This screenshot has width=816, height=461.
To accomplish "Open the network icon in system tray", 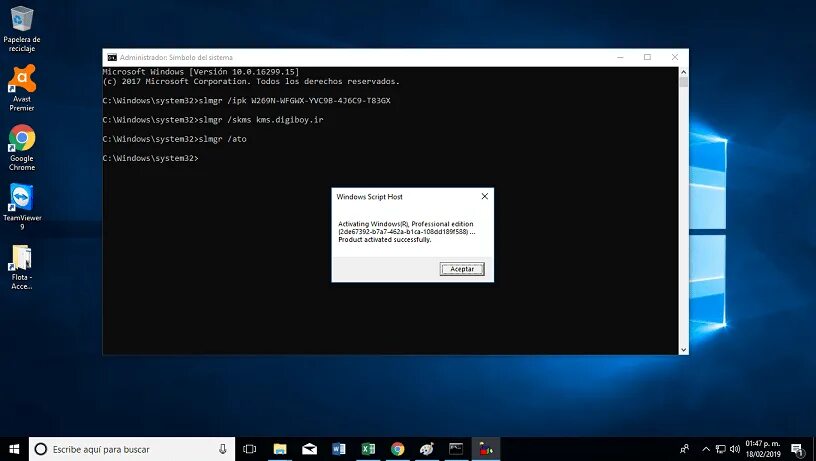I will (720, 449).
